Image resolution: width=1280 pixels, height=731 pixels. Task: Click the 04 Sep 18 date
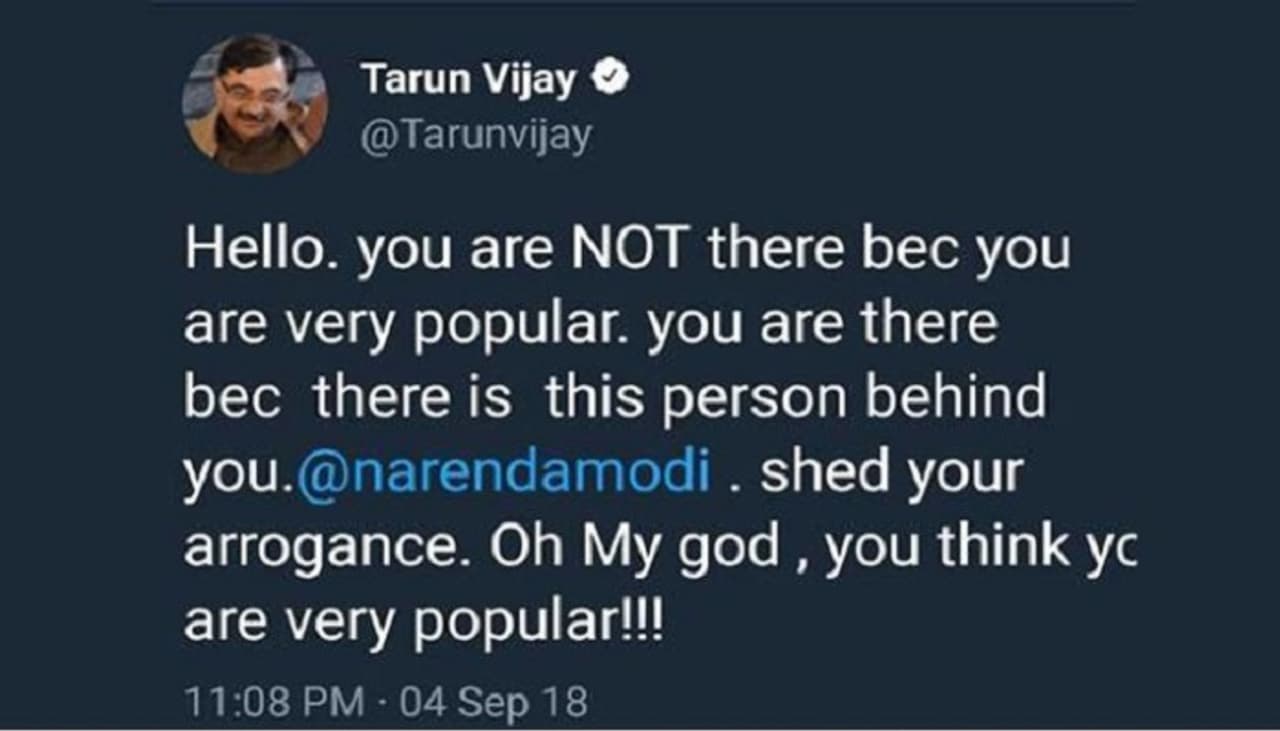(493, 702)
